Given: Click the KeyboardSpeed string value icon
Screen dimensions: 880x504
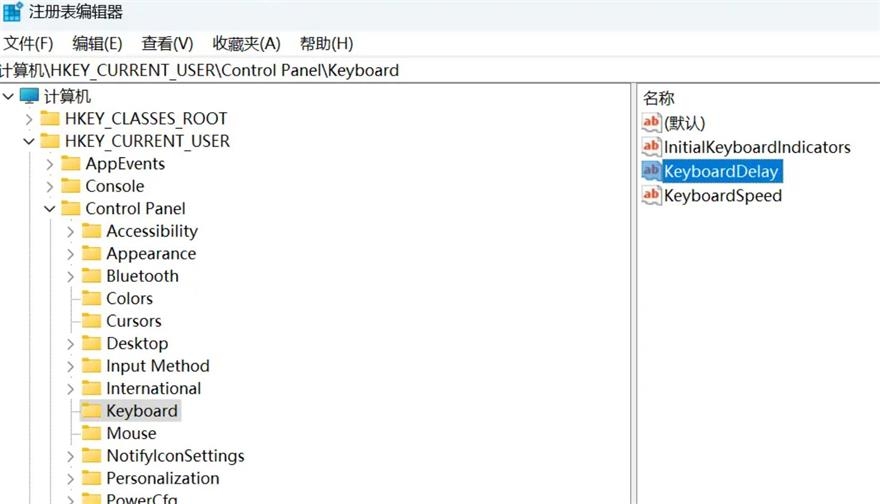Looking at the screenshot, I should 651,195.
